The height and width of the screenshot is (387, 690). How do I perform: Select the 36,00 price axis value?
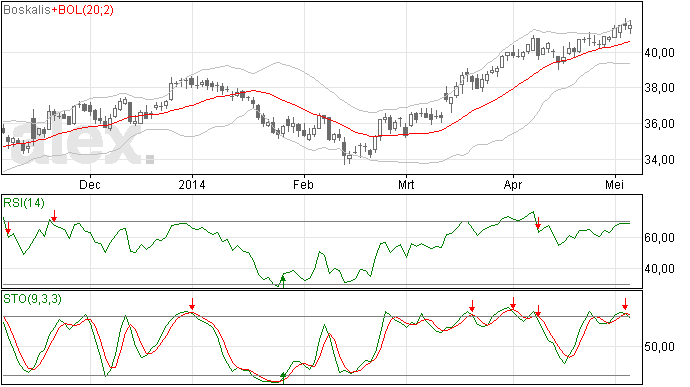[659, 124]
